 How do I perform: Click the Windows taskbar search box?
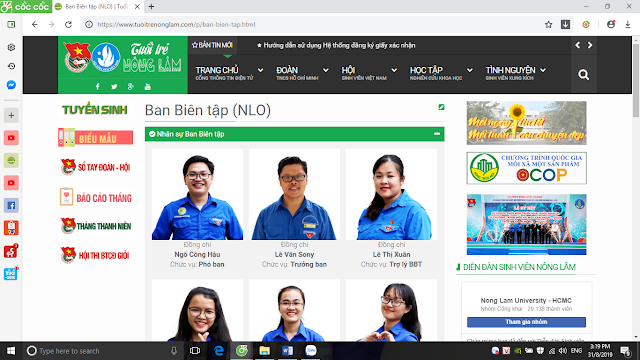(x=102, y=351)
